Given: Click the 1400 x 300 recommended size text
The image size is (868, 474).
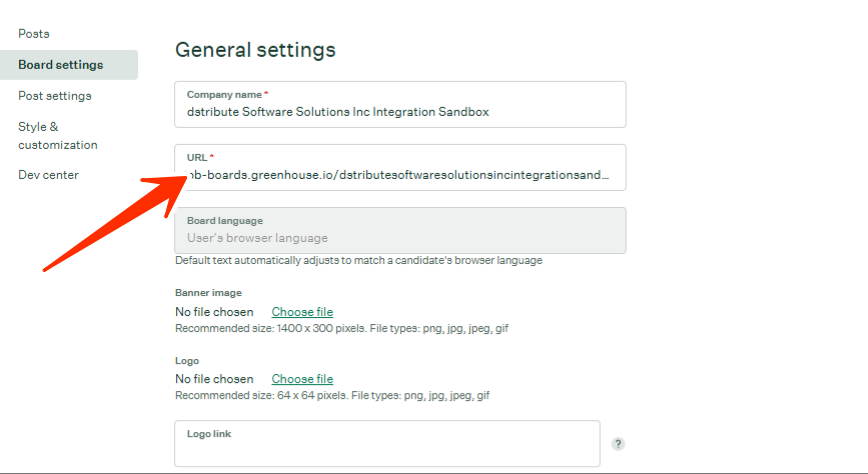Looking at the screenshot, I should click(x=342, y=328).
